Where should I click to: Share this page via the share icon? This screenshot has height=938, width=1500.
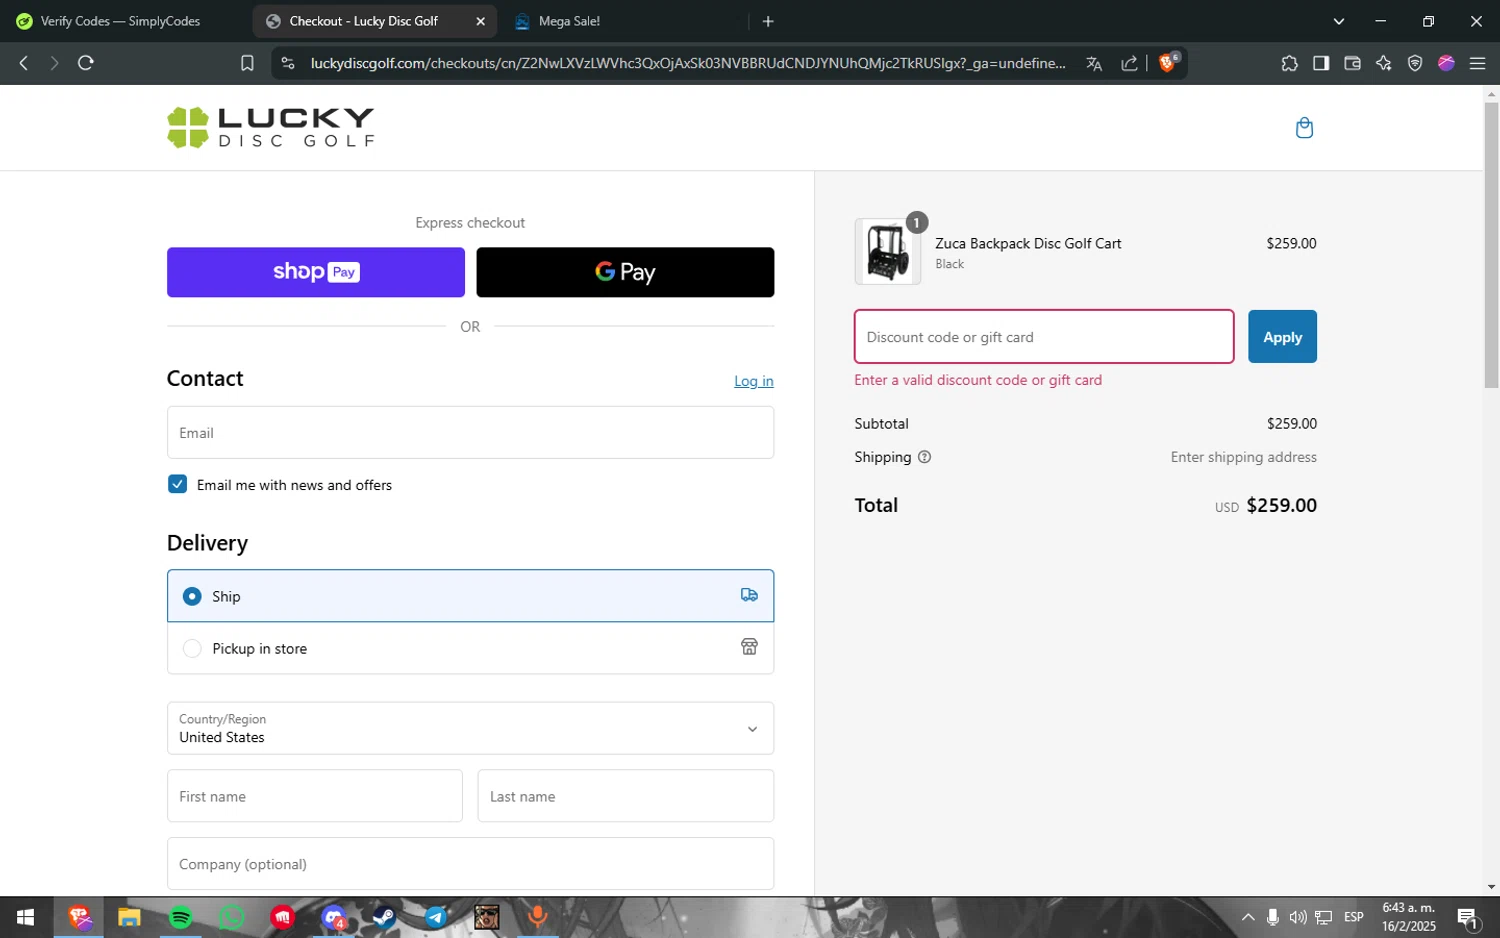[1129, 63]
